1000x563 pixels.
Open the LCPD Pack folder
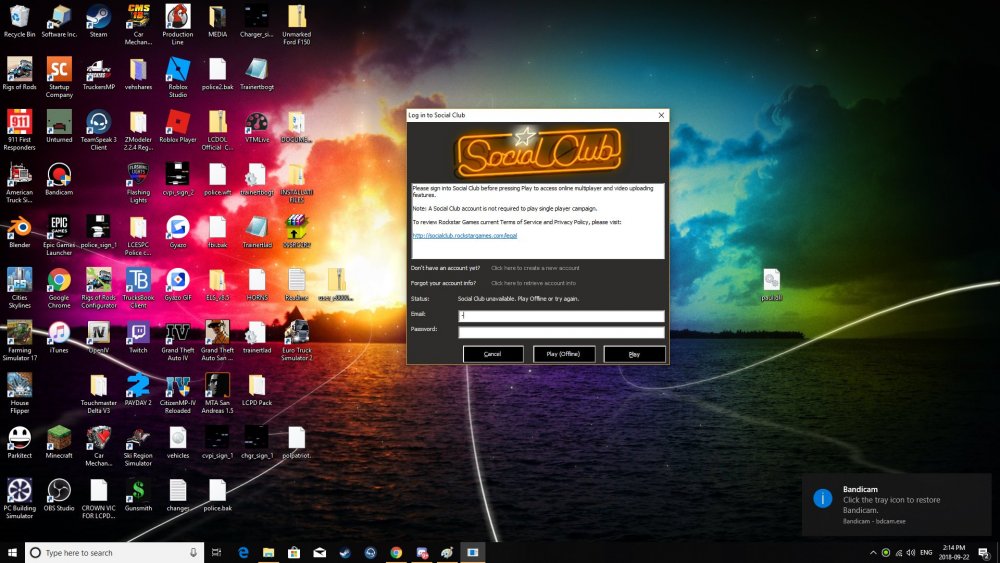[256, 390]
